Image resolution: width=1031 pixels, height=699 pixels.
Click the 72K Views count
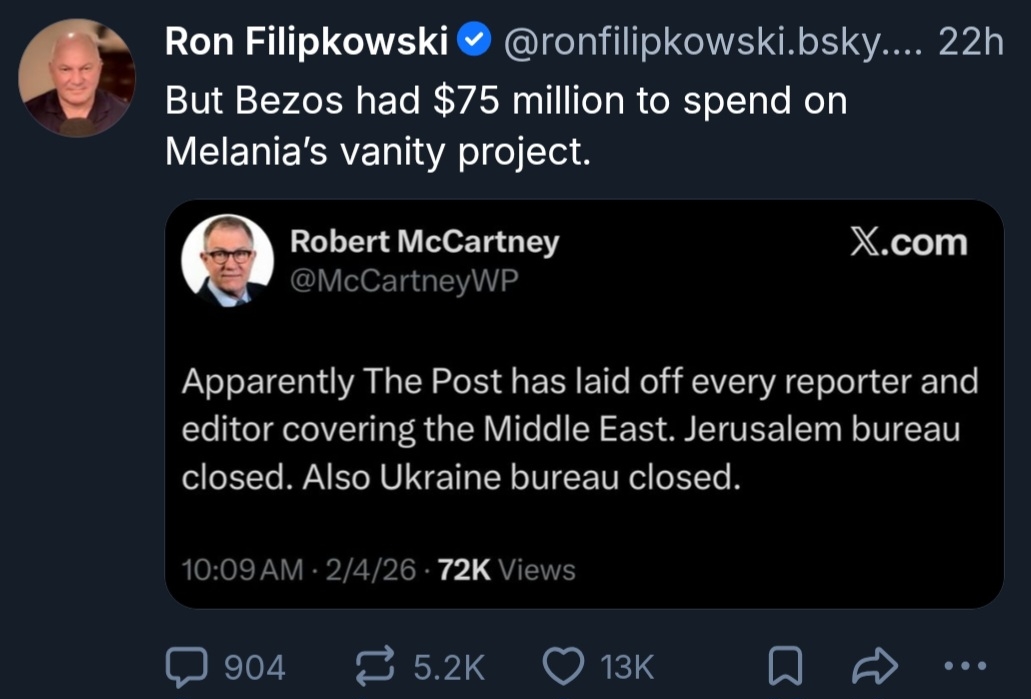pos(507,570)
